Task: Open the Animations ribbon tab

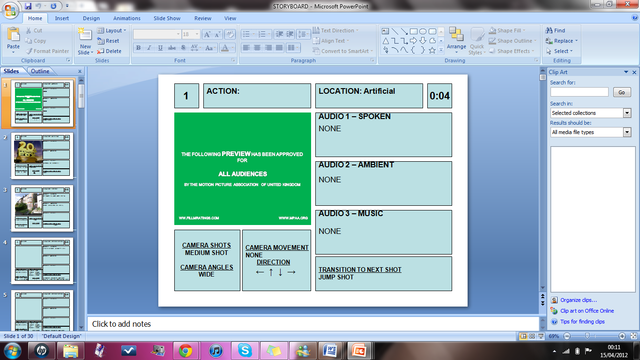Action: (127, 18)
